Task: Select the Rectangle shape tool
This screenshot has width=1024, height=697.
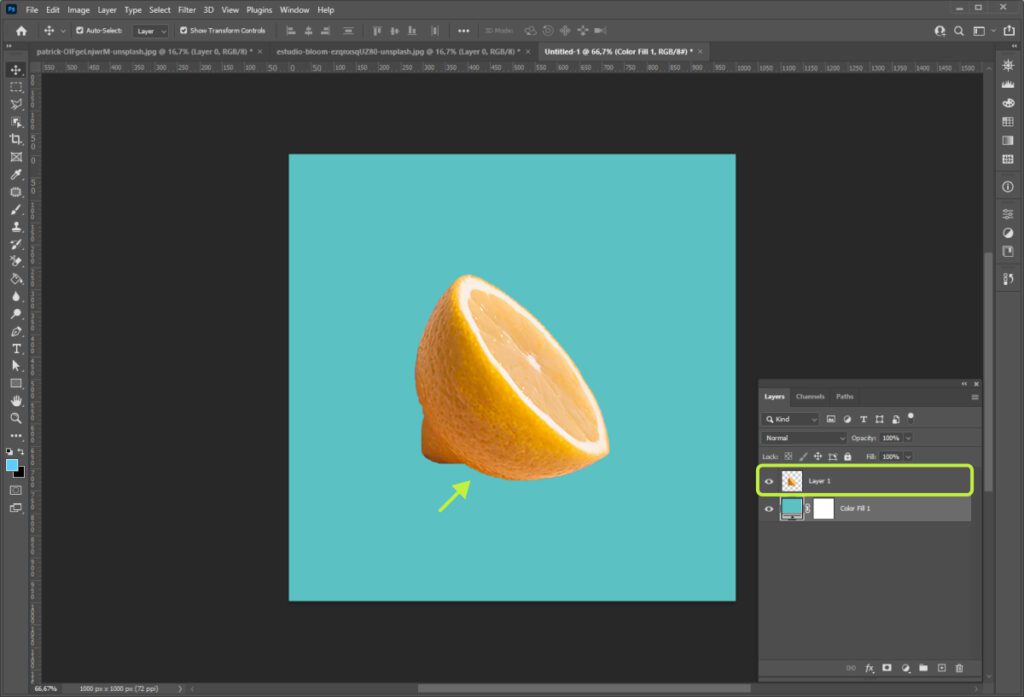Action: coord(16,383)
